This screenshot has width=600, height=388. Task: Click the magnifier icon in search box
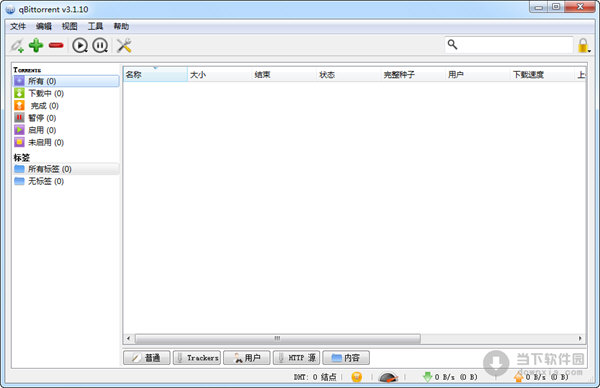[452, 44]
